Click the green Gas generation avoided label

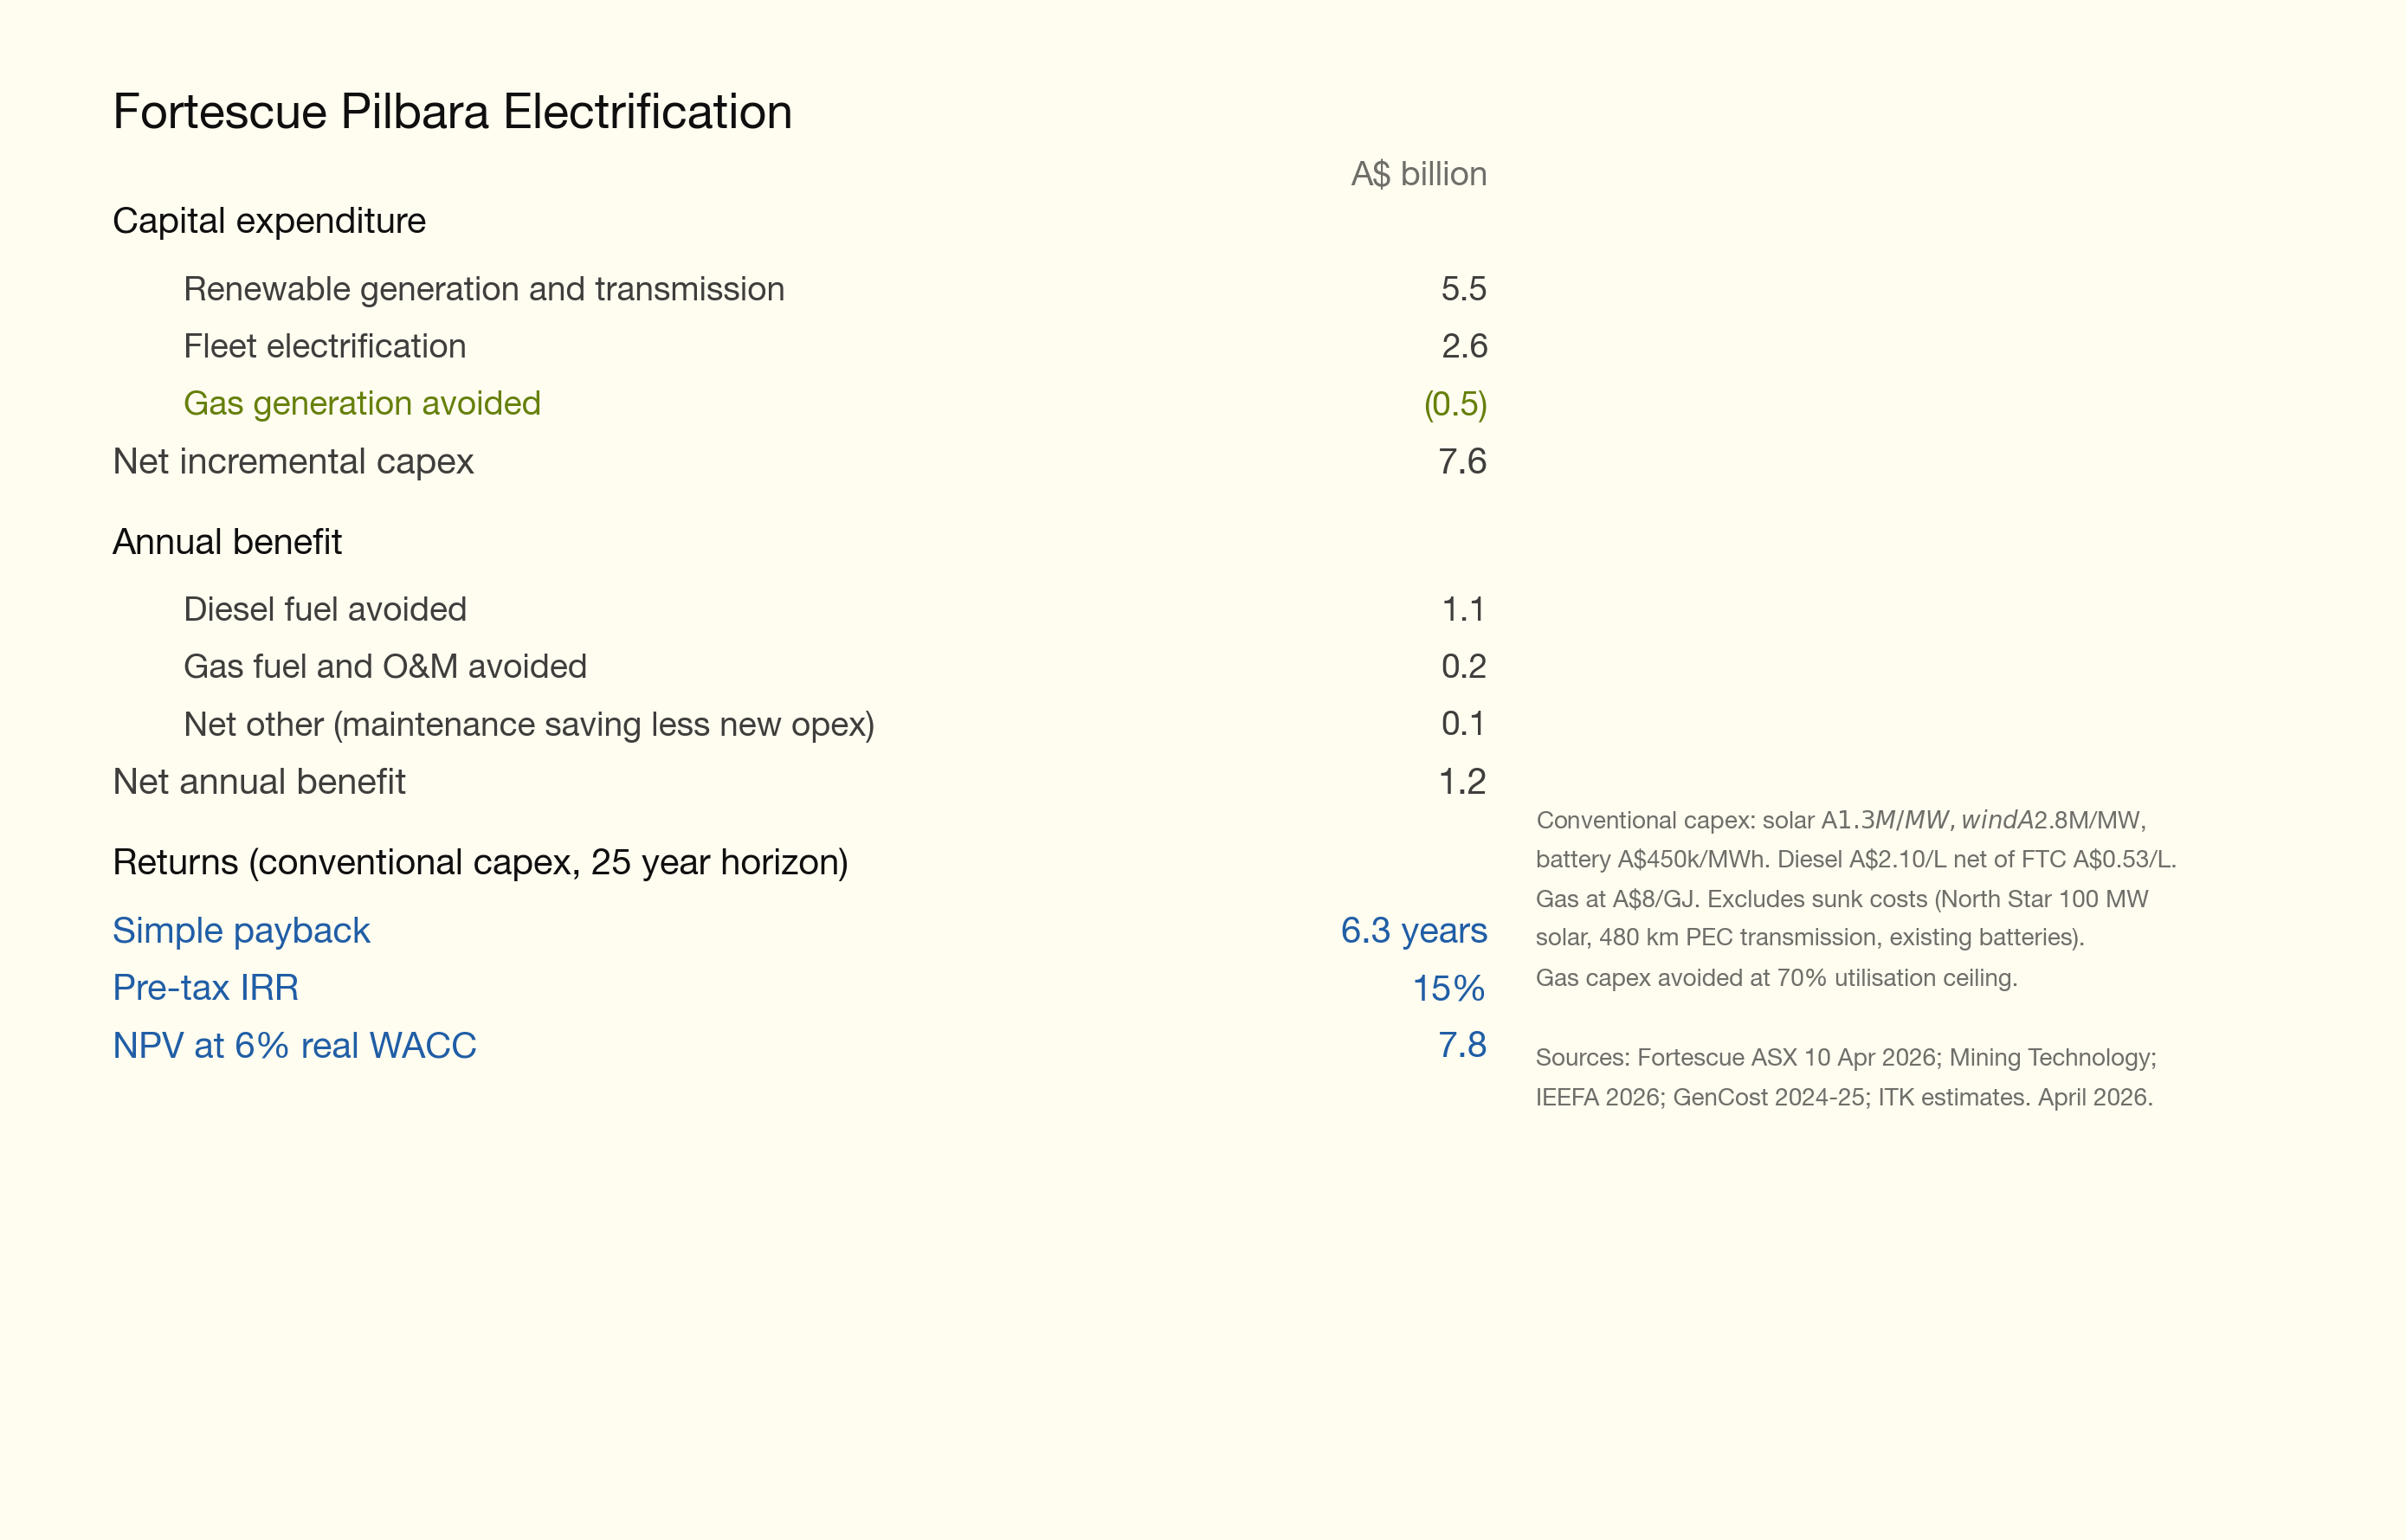click(362, 403)
